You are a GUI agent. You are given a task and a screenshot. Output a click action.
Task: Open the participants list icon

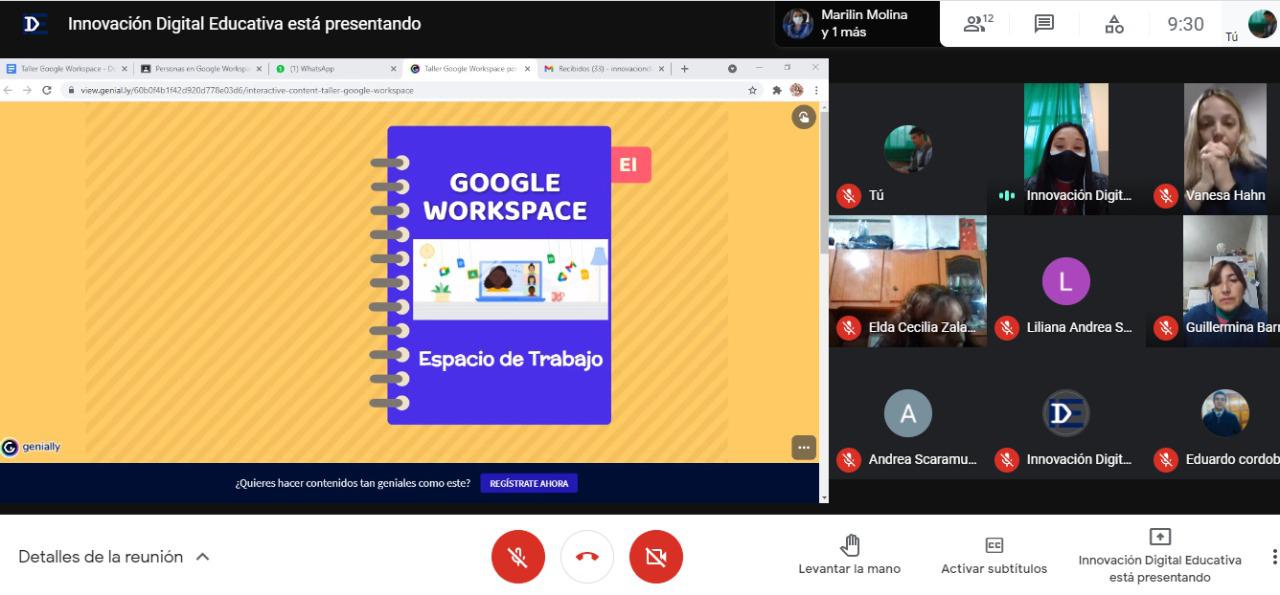click(977, 24)
